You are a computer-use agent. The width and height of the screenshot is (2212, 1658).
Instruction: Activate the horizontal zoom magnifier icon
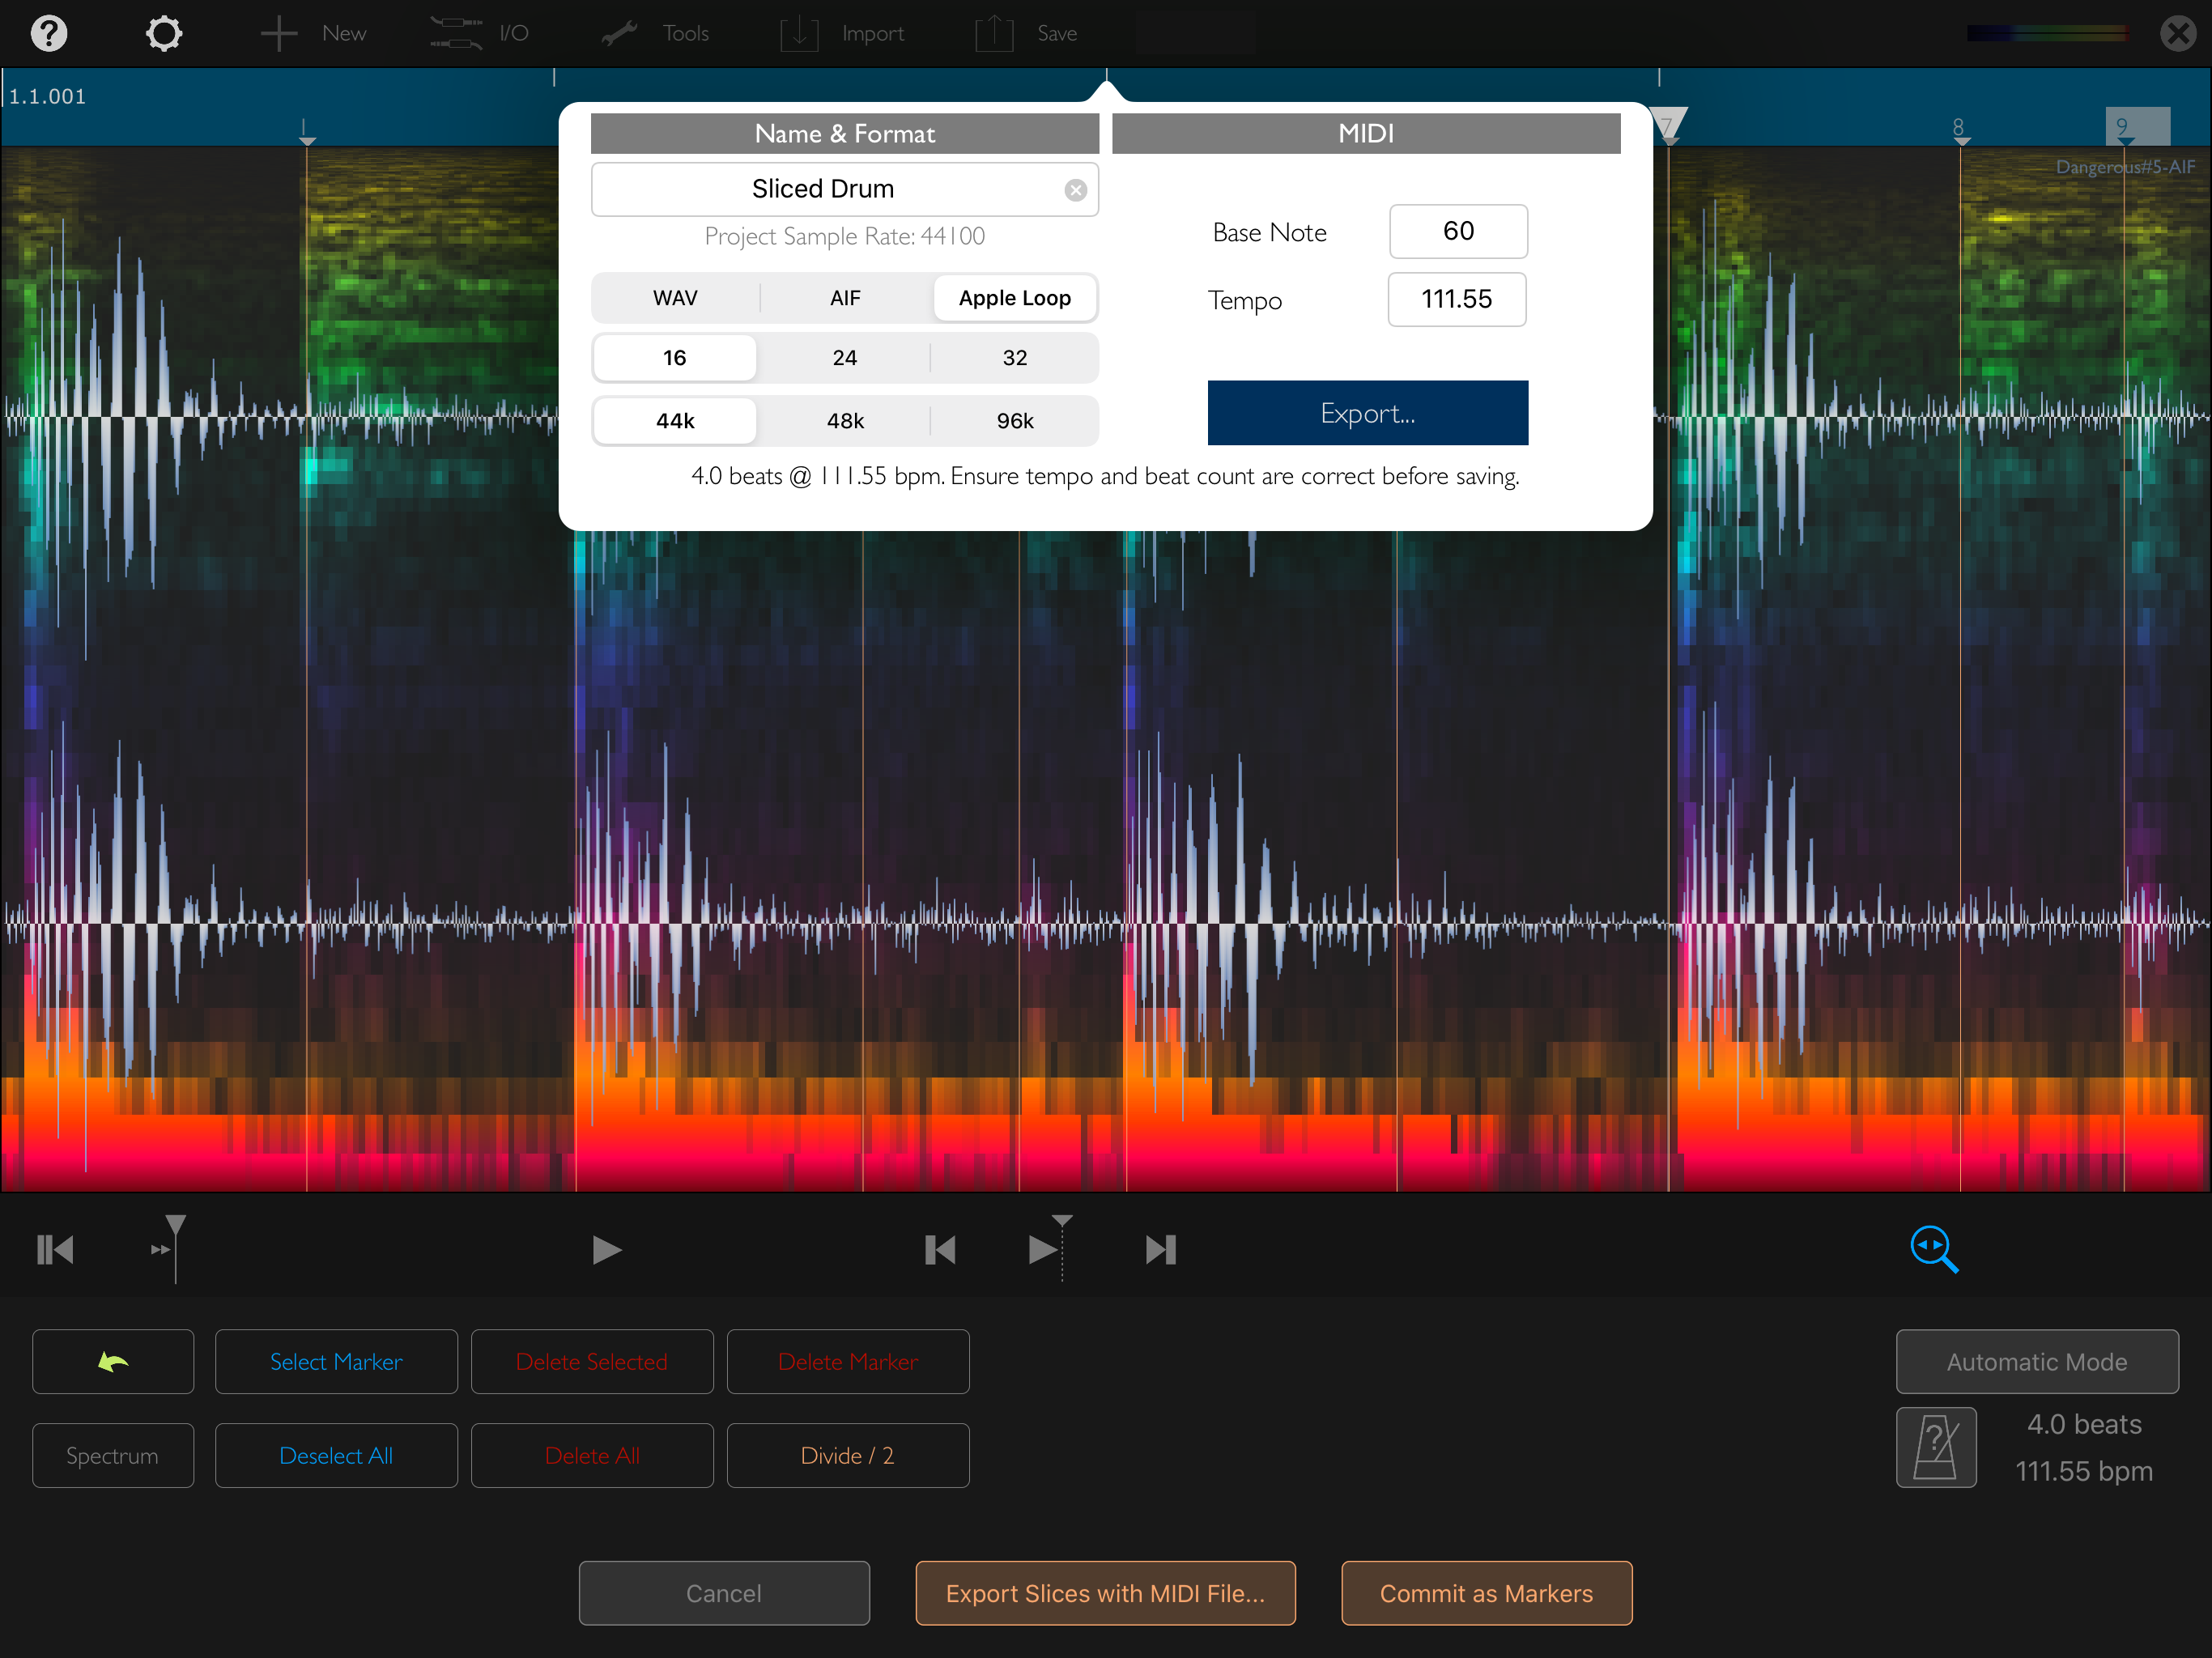pos(1933,1249)
